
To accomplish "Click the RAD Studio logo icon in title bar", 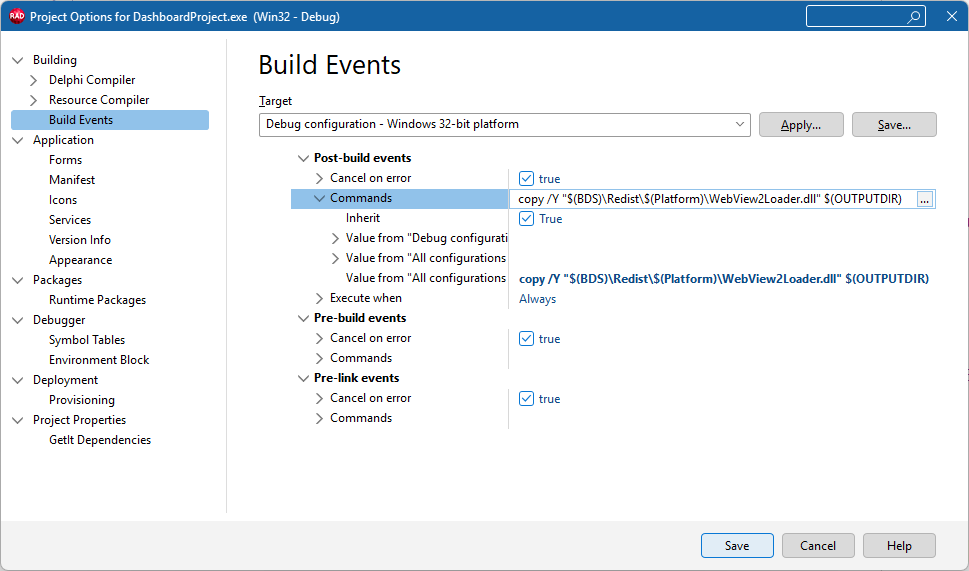I will tap(17, 17).
